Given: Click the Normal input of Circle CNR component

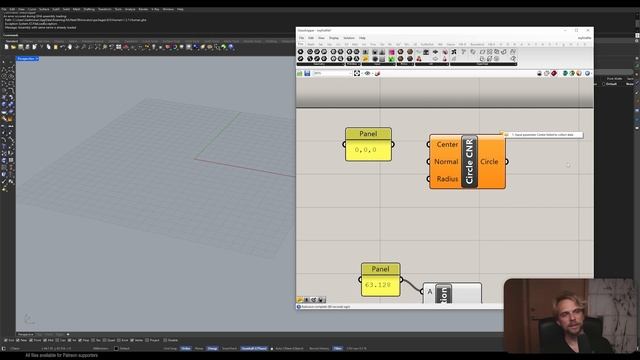Looking at the screenshot, I should pos(446,162).
